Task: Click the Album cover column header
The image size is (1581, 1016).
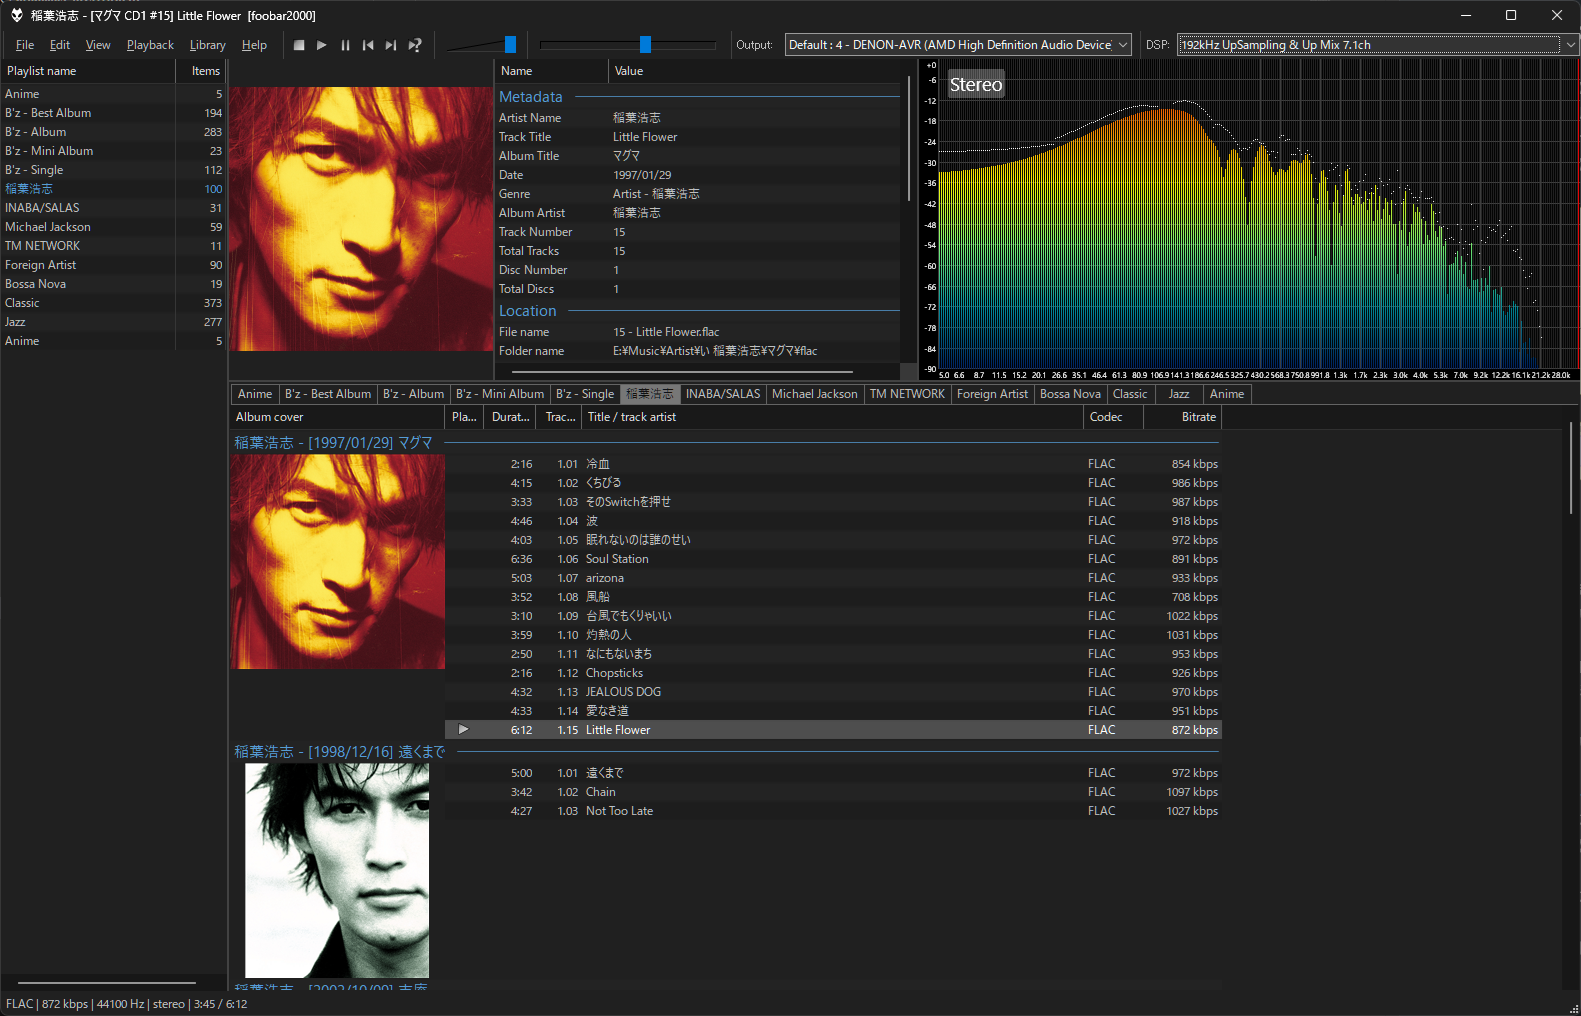Action: point(337,417)
